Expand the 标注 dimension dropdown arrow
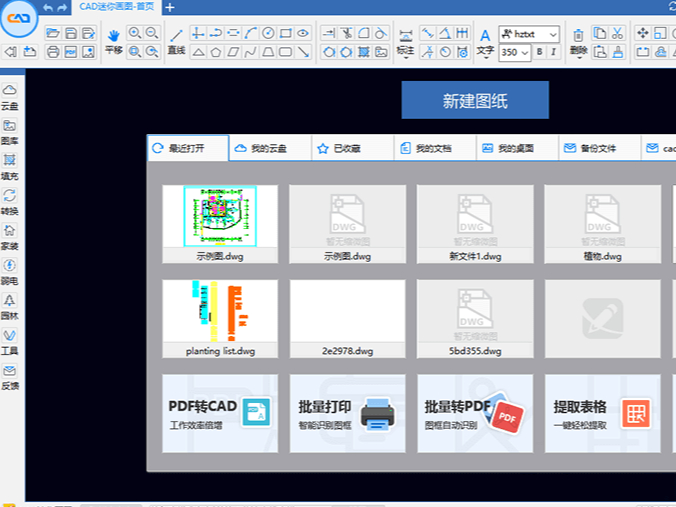 click(x=406, y=58)
